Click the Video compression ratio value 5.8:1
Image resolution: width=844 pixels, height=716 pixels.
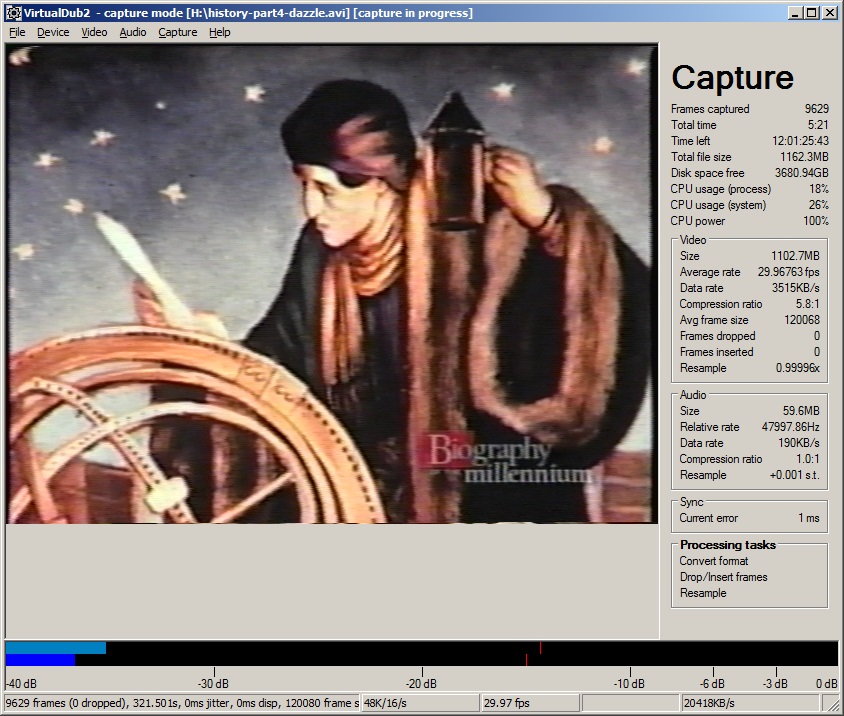pyautogui.click(x=807, y=304)
